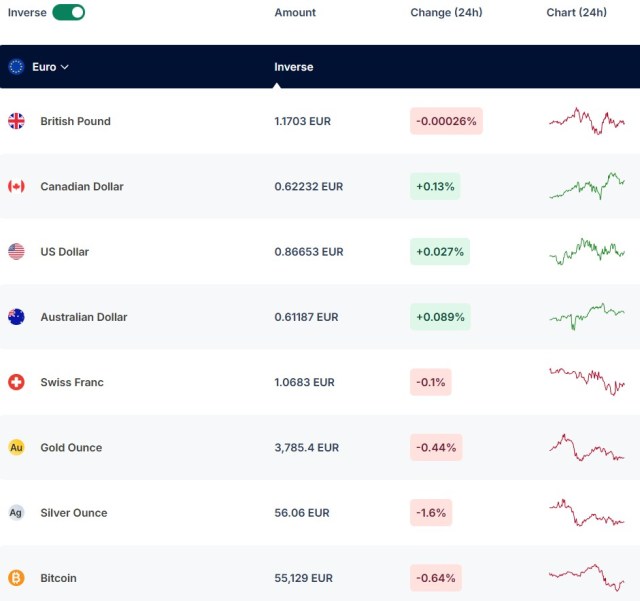Expand the Euro currency dropdown chevron
640x601 pixels.
(x=64, y=67)
